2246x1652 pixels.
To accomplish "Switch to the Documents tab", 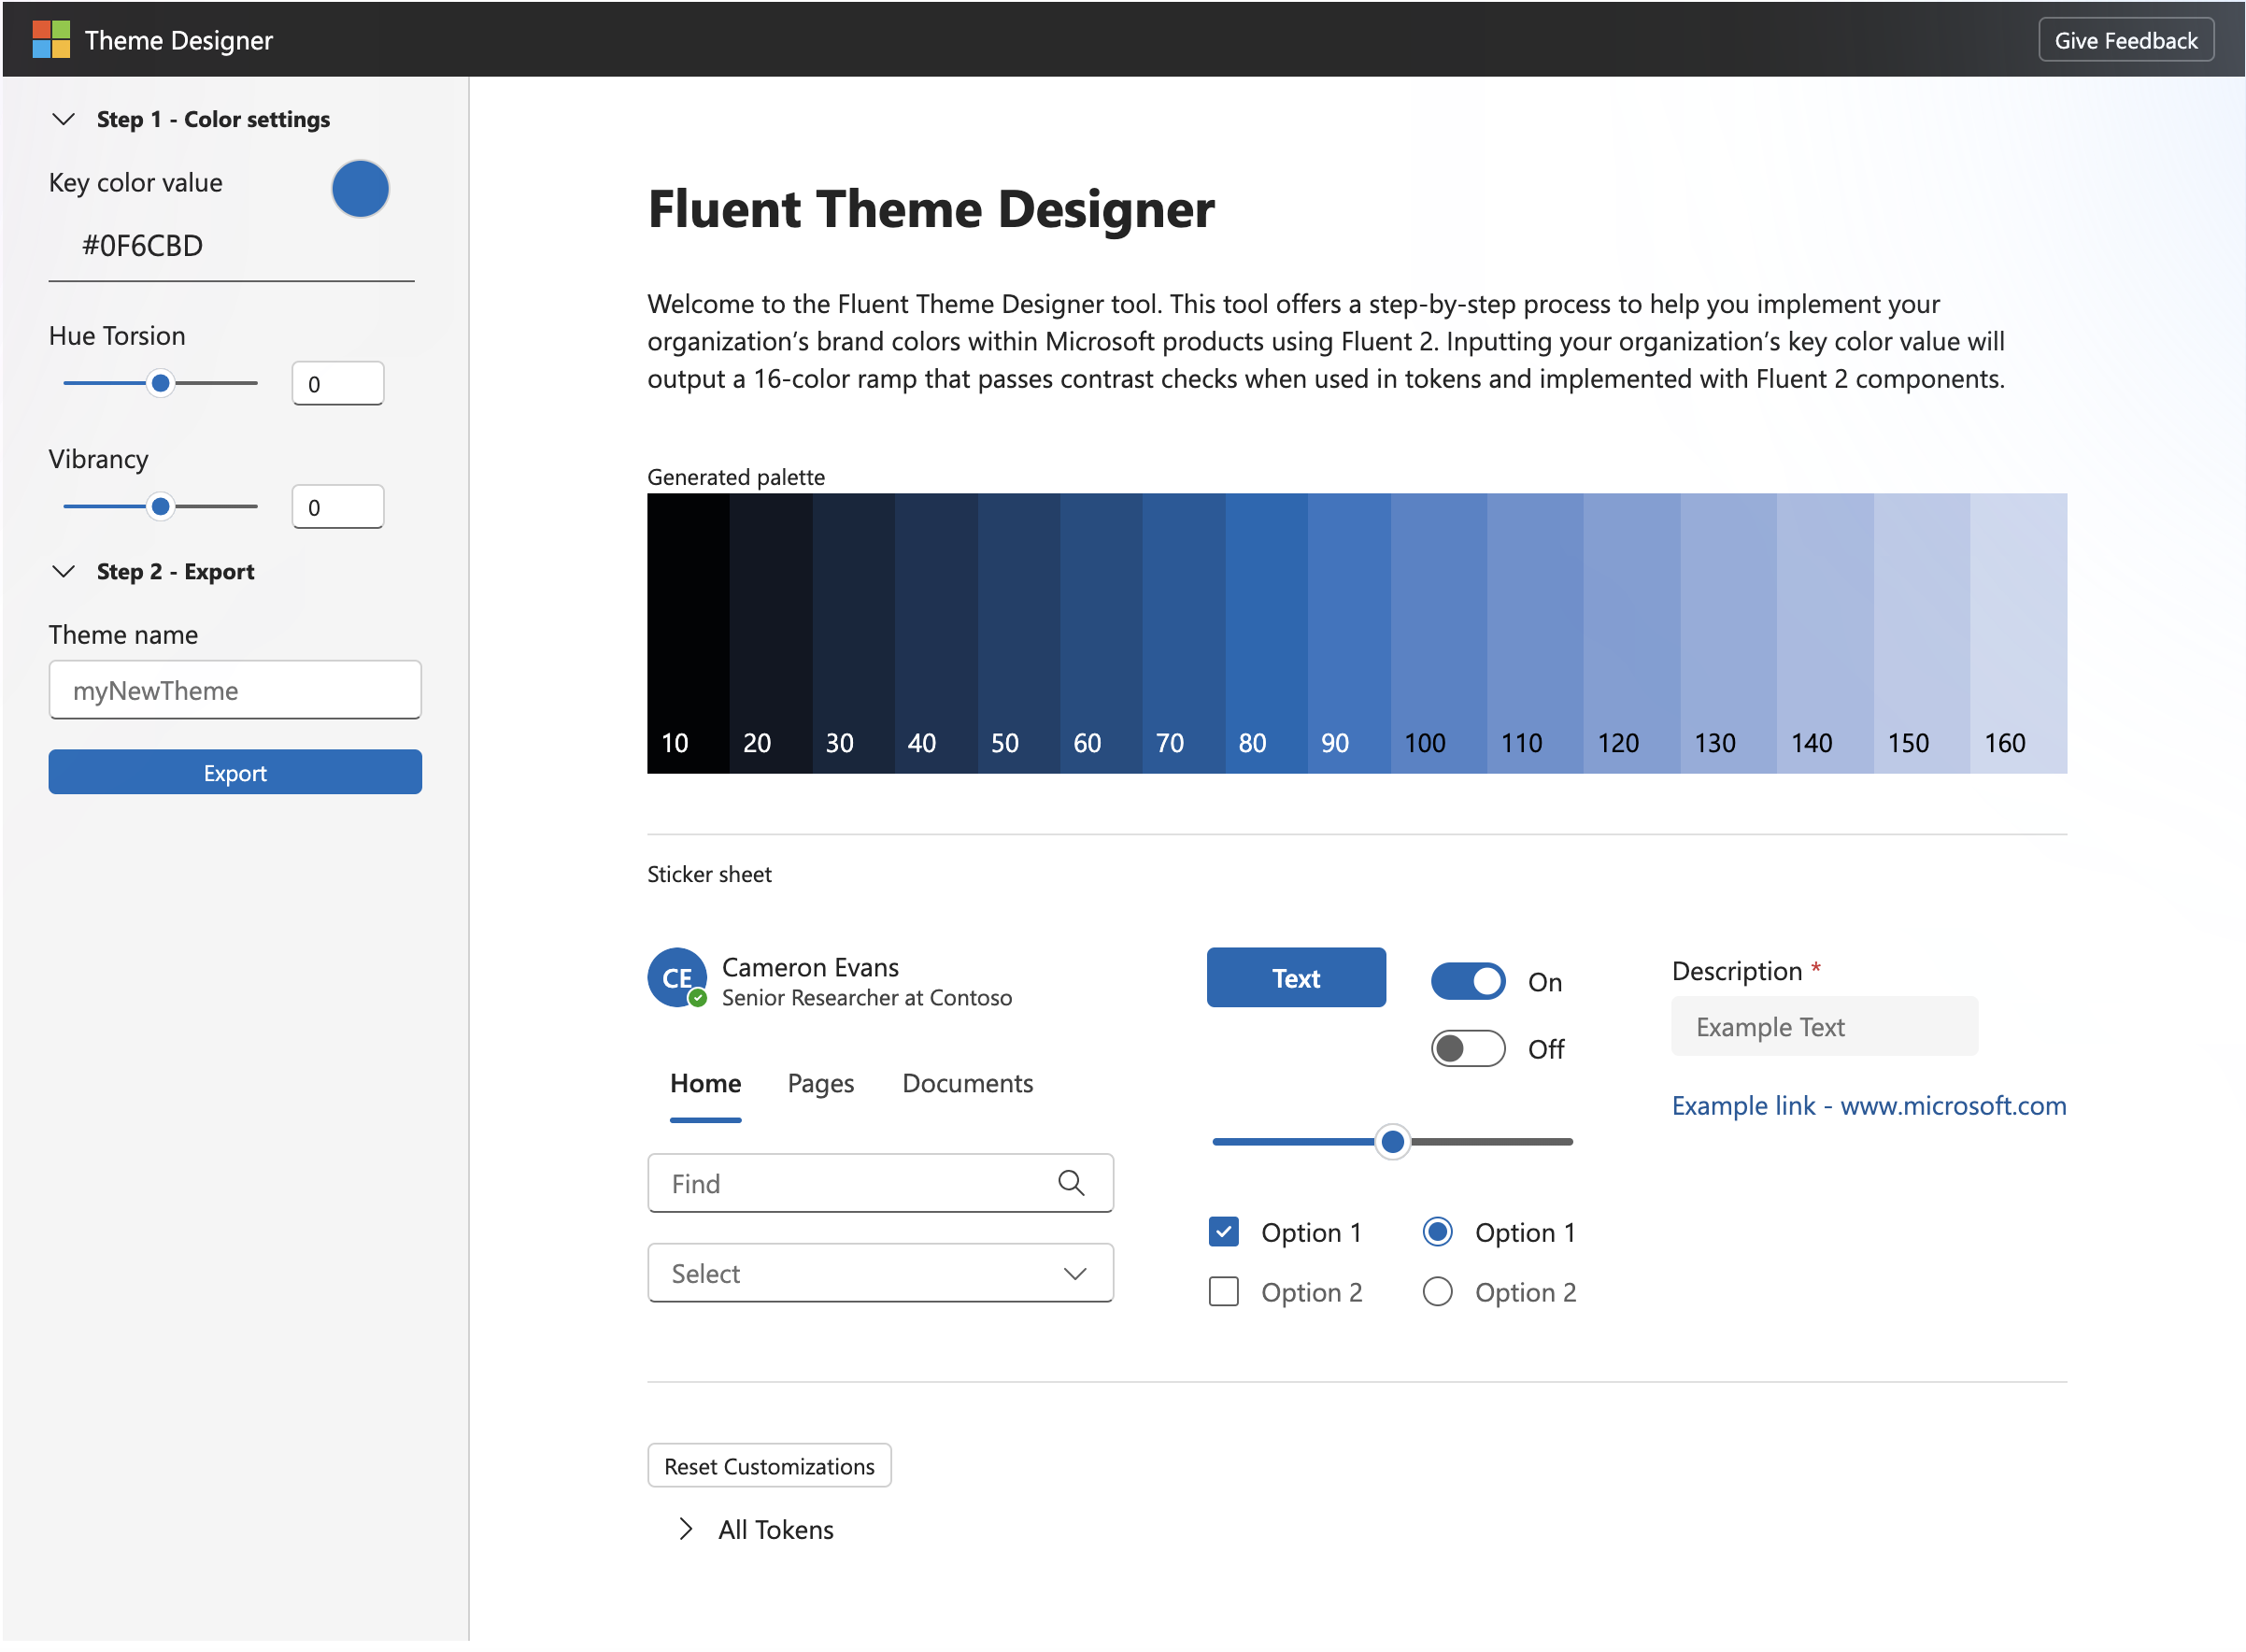I will tap(967, 1083).
